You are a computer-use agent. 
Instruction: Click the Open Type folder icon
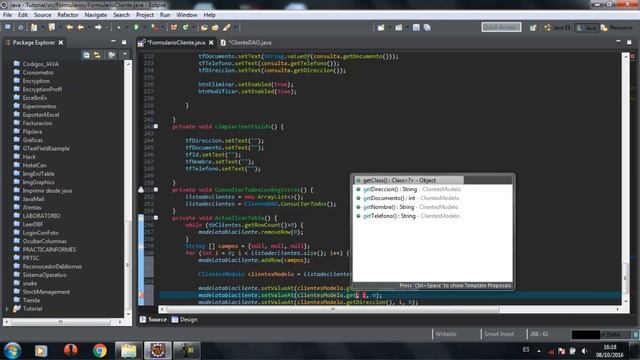pos(204,27)
